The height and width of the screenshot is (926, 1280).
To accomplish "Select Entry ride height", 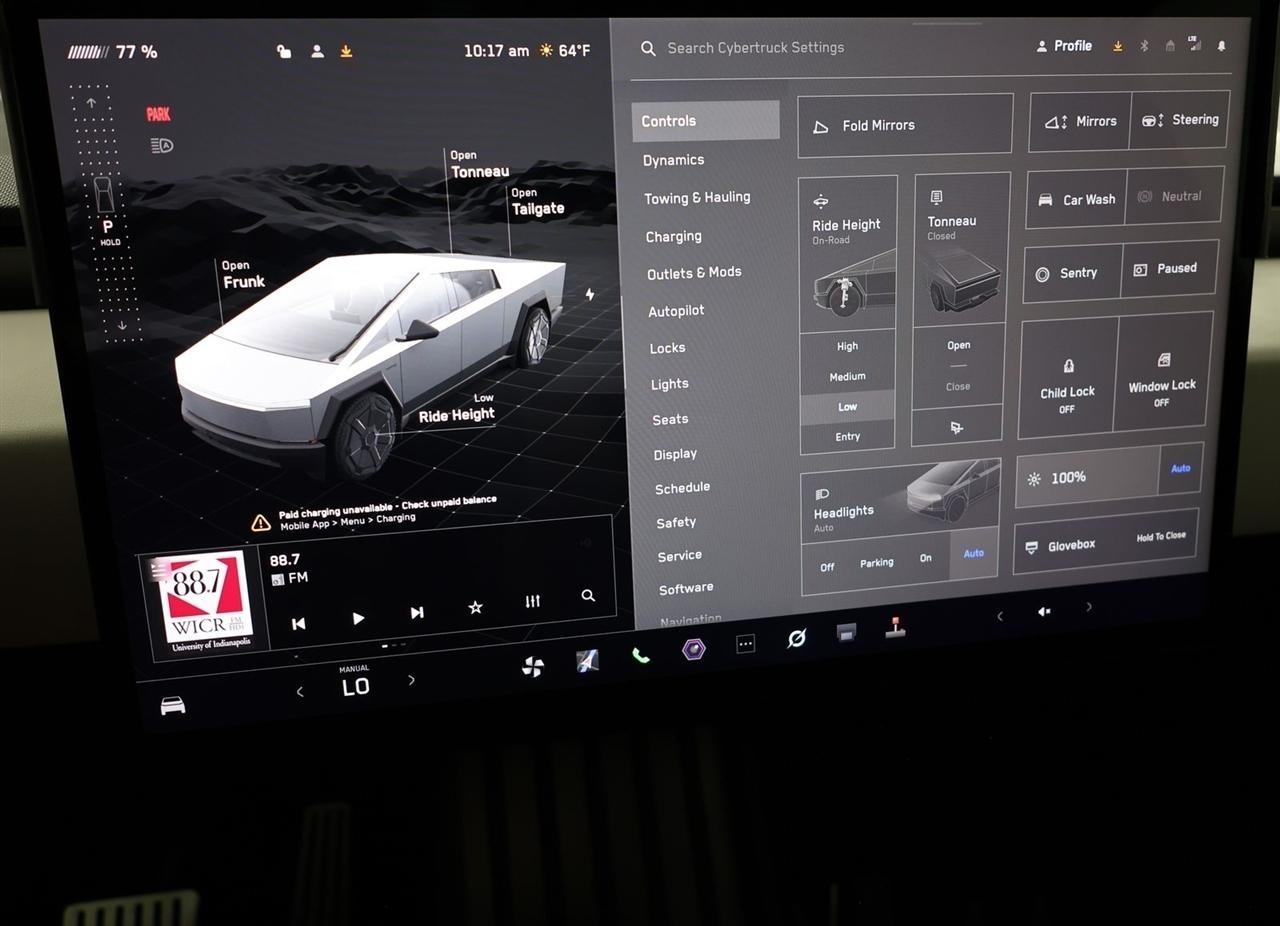I will coord(848,437).
